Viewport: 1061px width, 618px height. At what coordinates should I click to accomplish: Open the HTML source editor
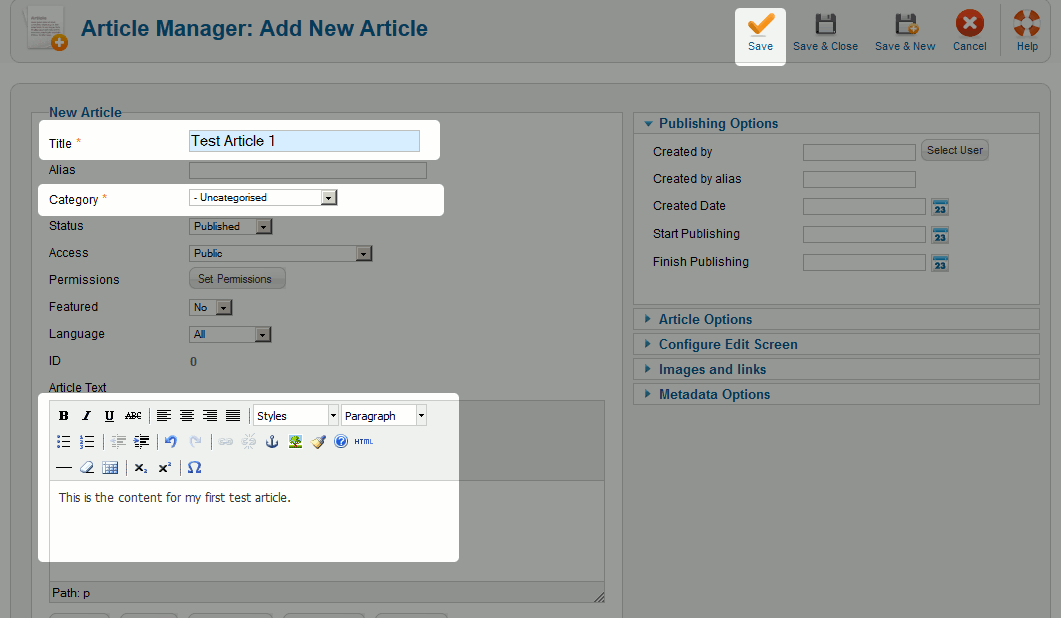pyautogui.click(x=364, y=441)
